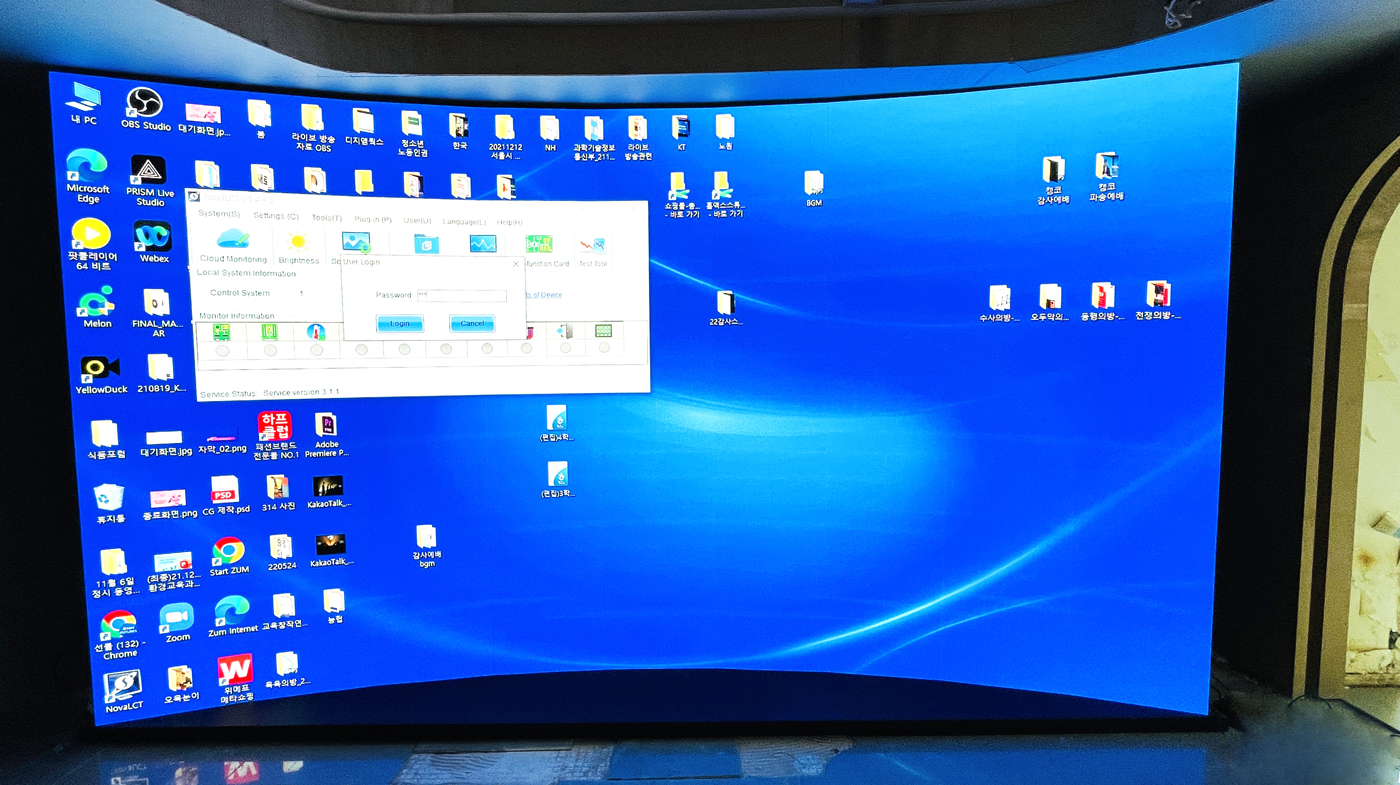1400x785 pixels.
Task: Launch the Zoom desktop shortcut
Action: click(x=177, y=618)
